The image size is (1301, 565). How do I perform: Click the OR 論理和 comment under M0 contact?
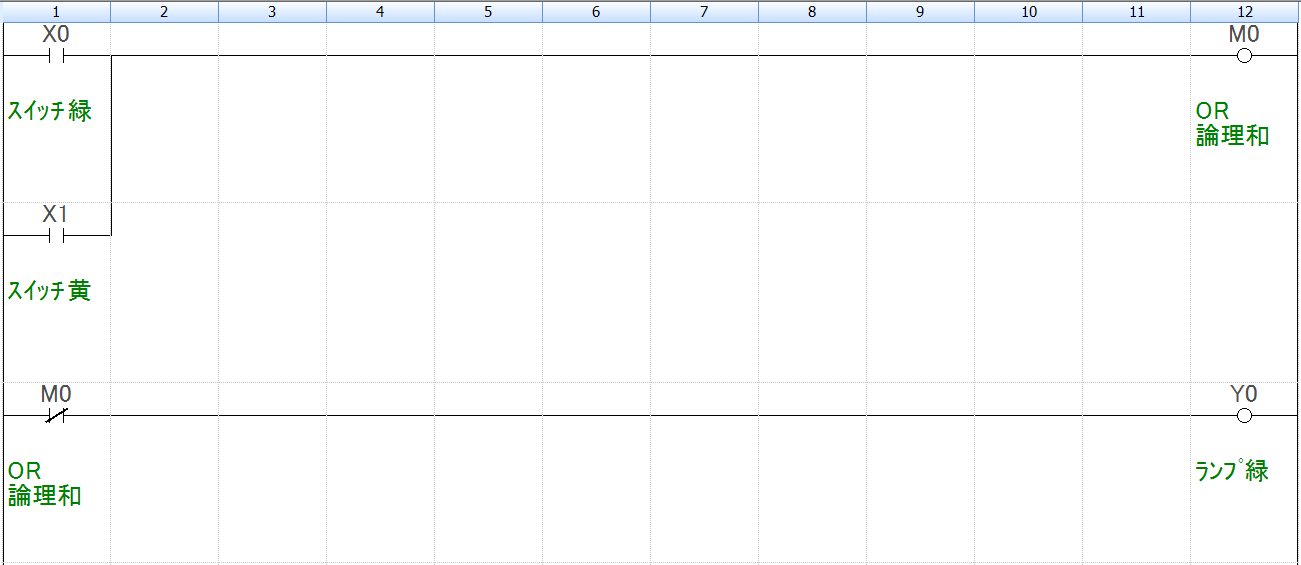point(45,483)
